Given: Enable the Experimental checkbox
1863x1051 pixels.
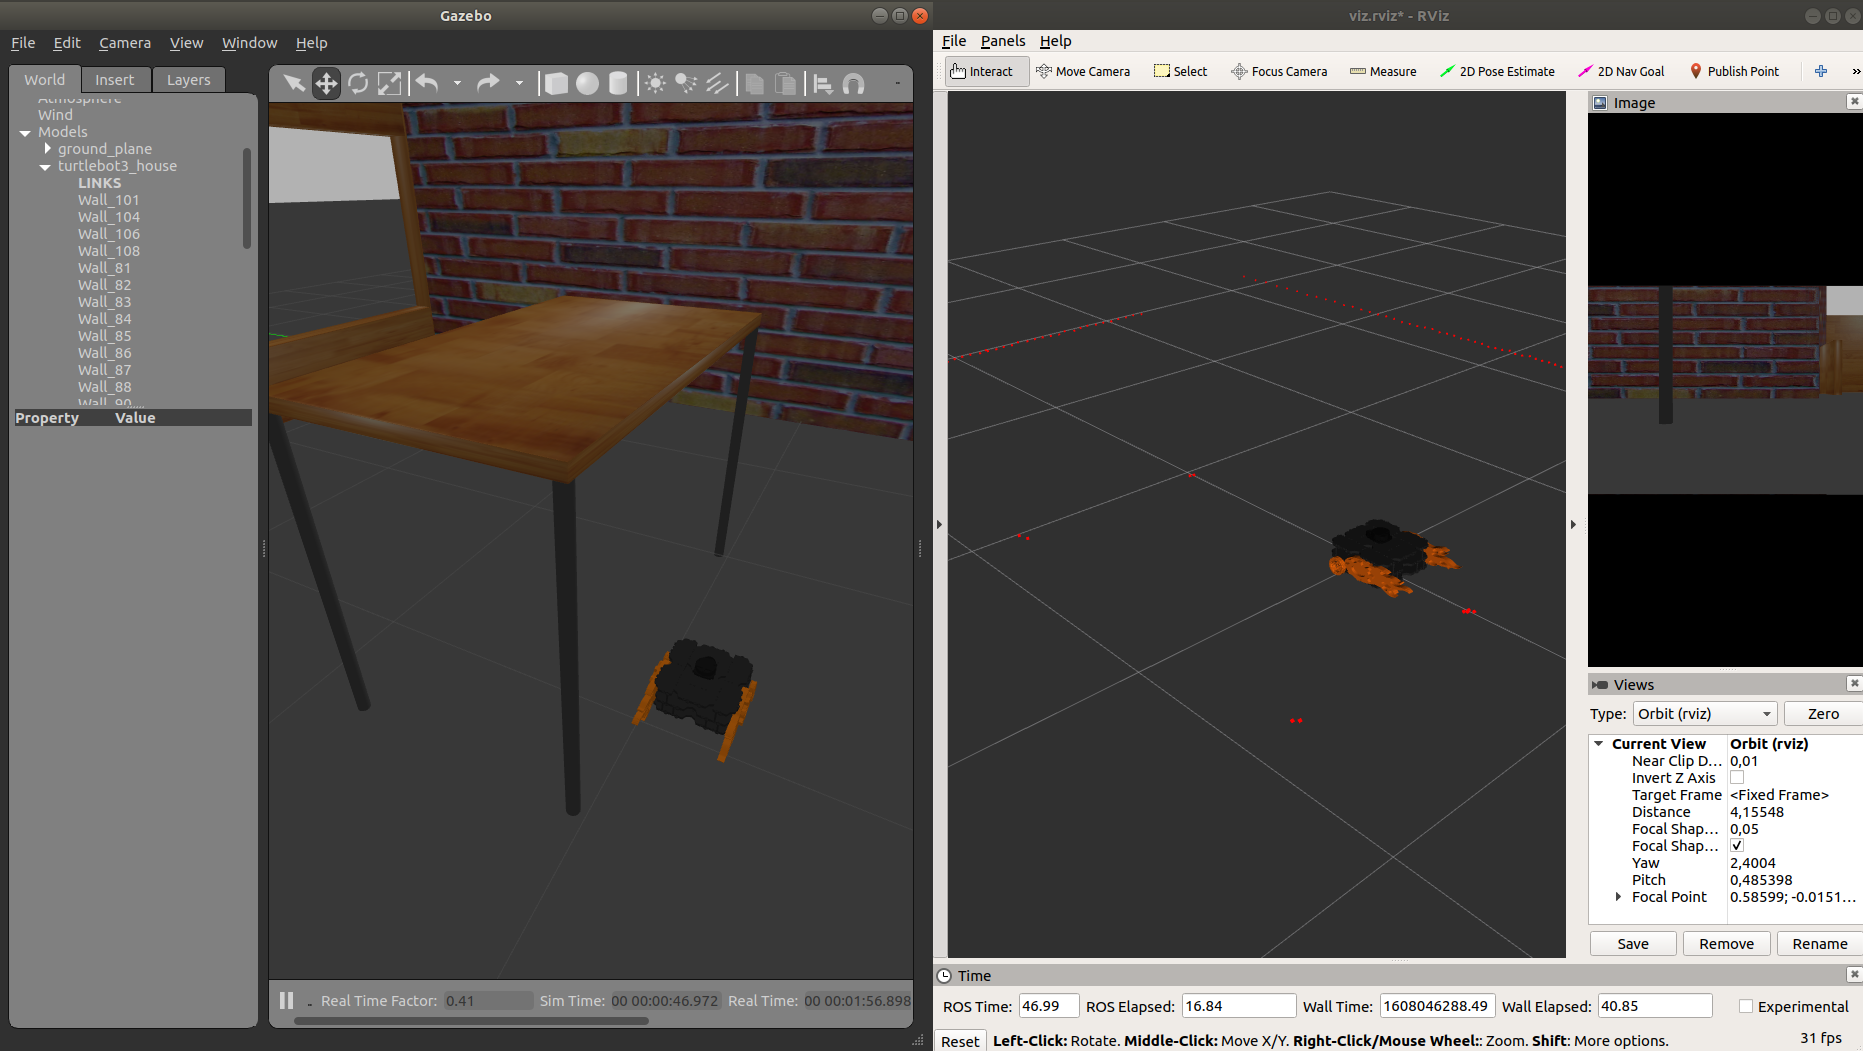Looking at the screenshot, I should pyautogui.click(x=1746, y=1006).
